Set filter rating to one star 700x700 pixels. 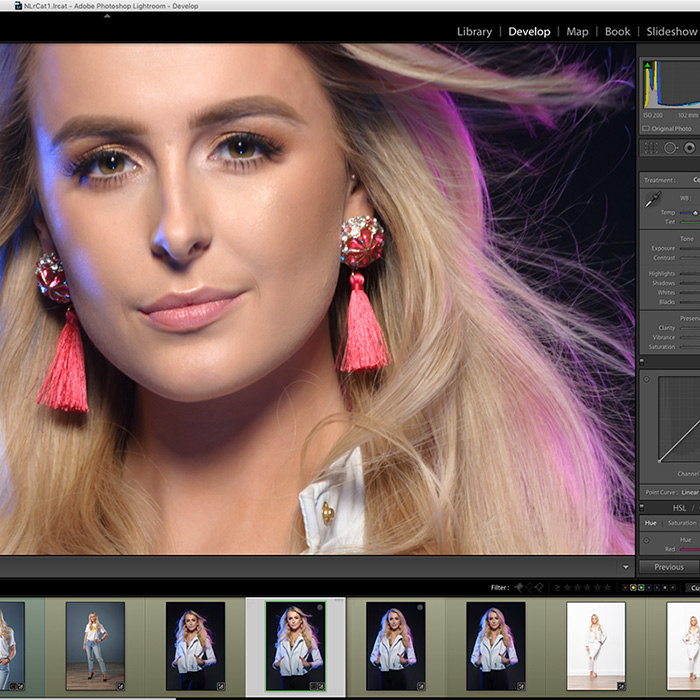click(567, 588)
